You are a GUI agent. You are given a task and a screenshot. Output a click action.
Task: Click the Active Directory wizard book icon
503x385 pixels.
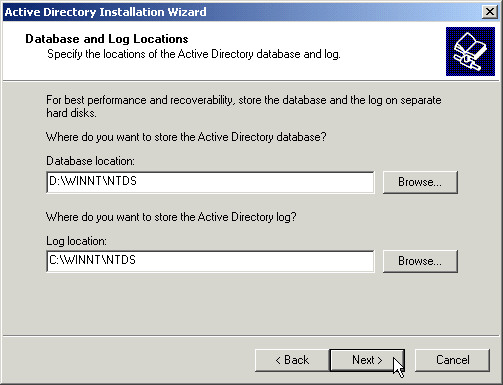click(x=470, y=52)
